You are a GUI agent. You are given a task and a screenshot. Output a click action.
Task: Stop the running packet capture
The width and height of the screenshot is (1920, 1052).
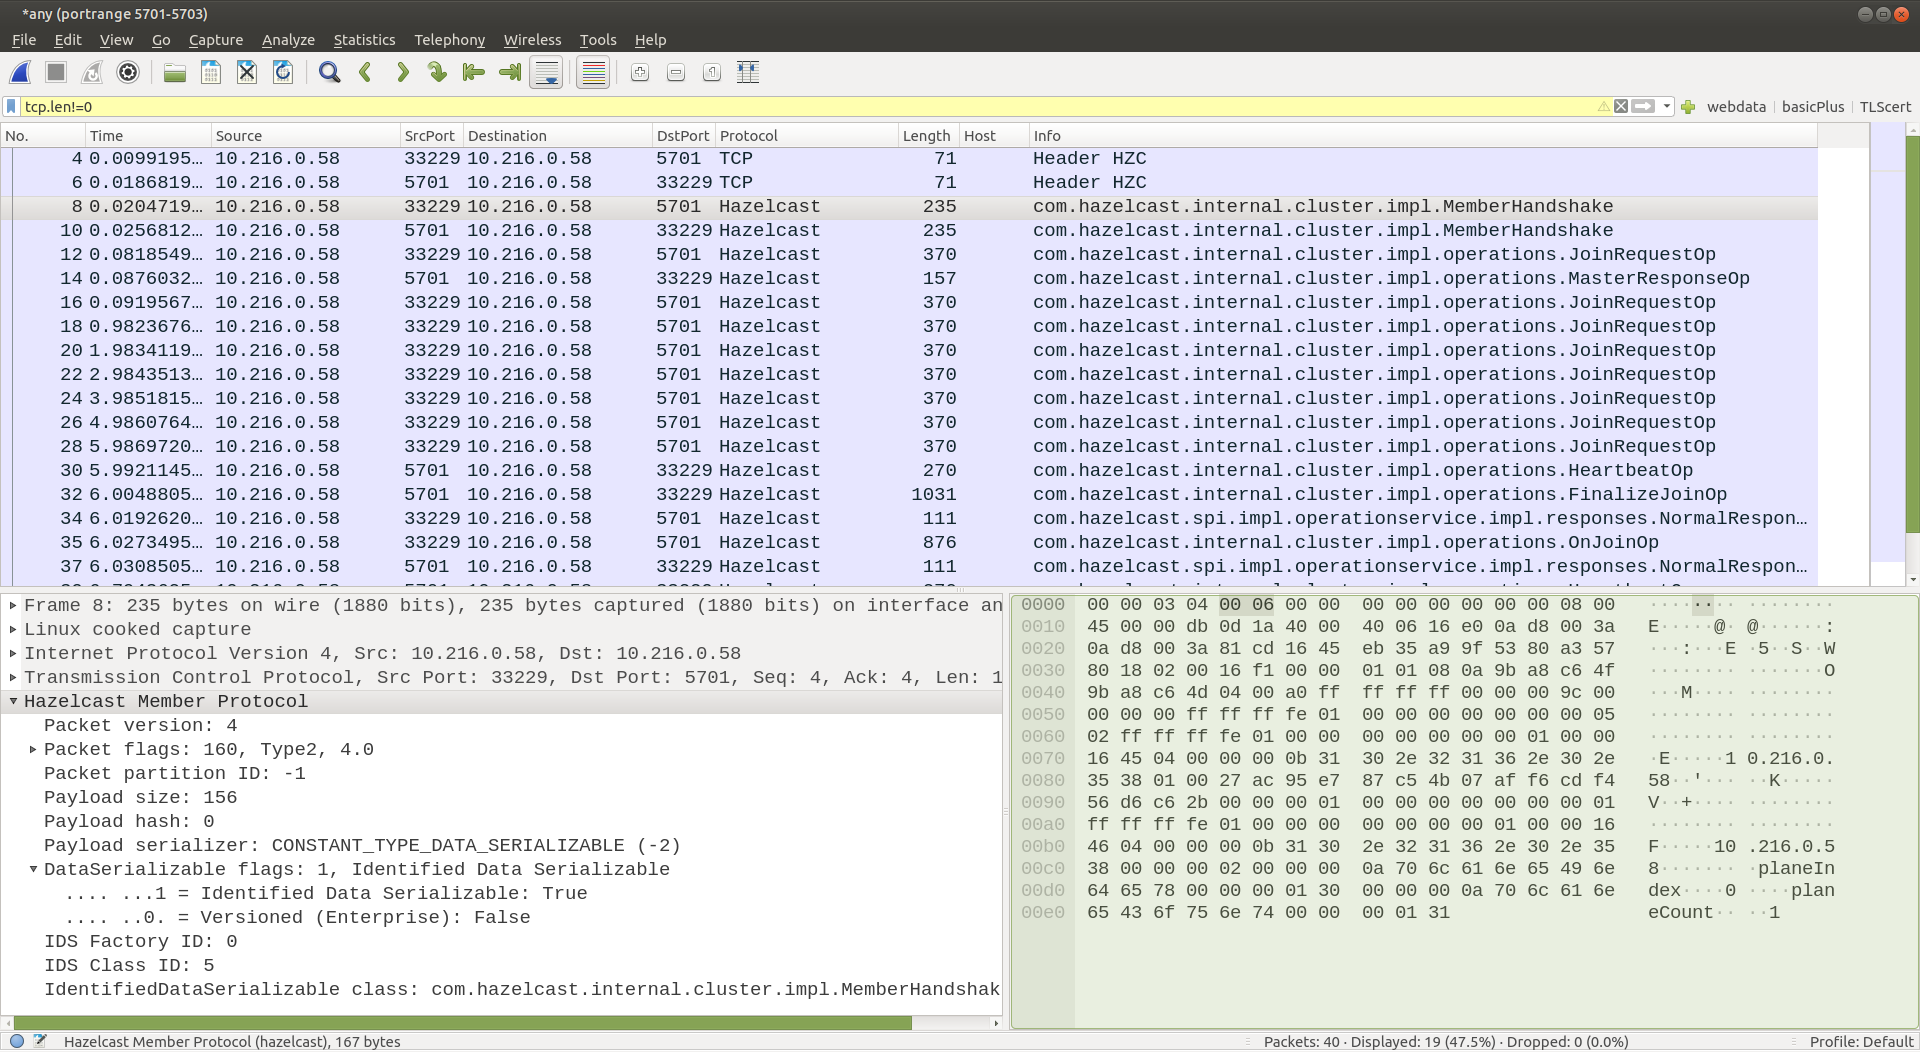pos(56,73)
